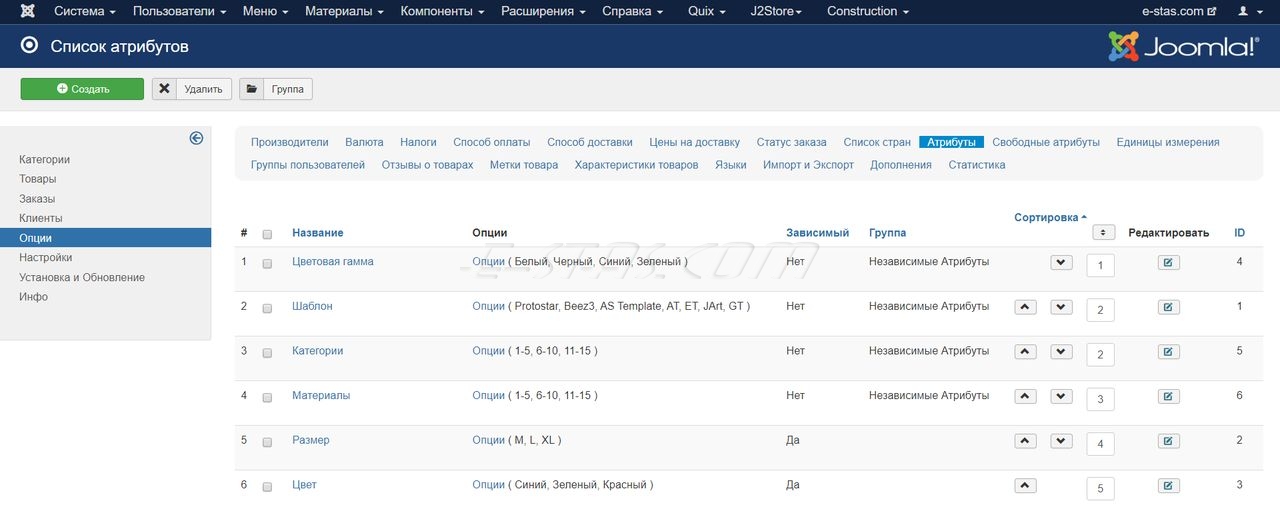Check the Материалы row checkbox
The width and height of the screenshot is (1280, 509).
(x=267, y=398)
